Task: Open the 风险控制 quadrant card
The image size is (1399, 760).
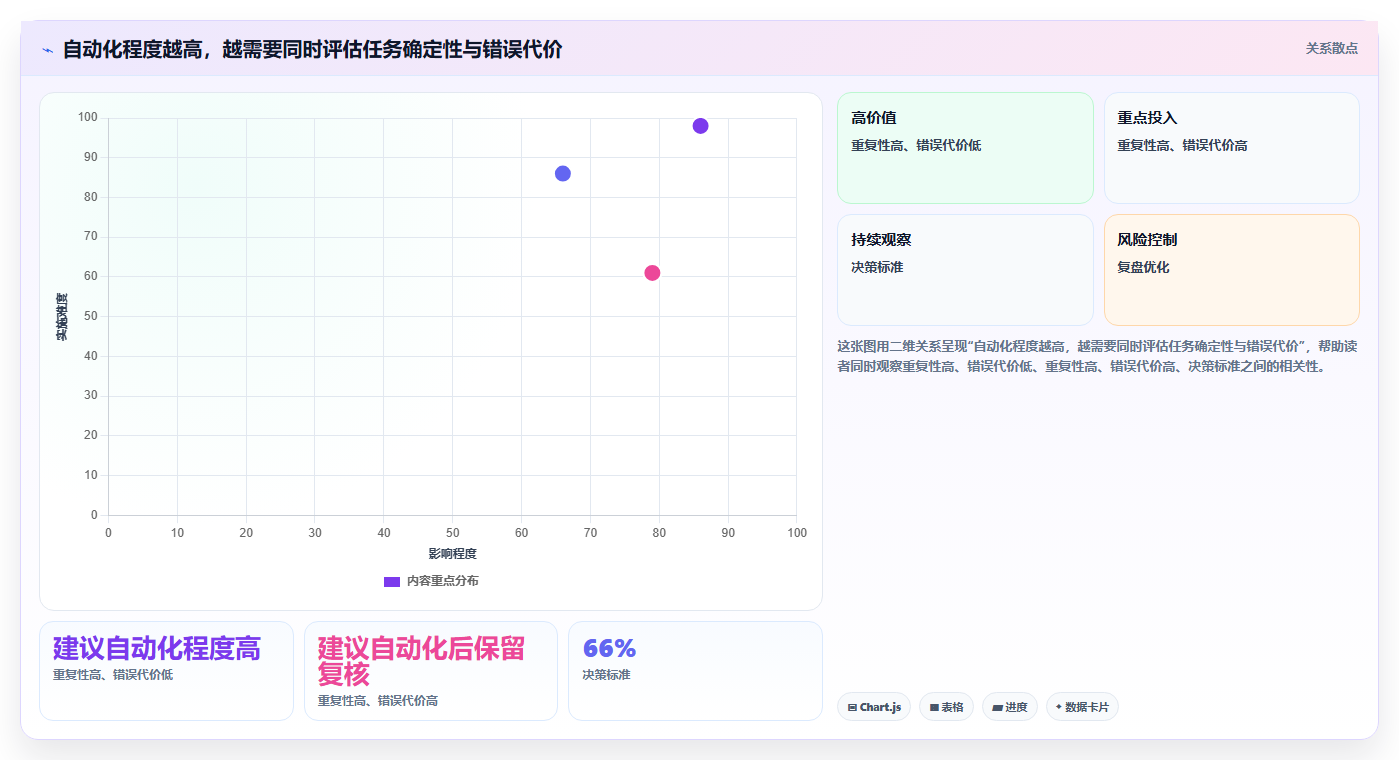Action: coord(1232,270)
